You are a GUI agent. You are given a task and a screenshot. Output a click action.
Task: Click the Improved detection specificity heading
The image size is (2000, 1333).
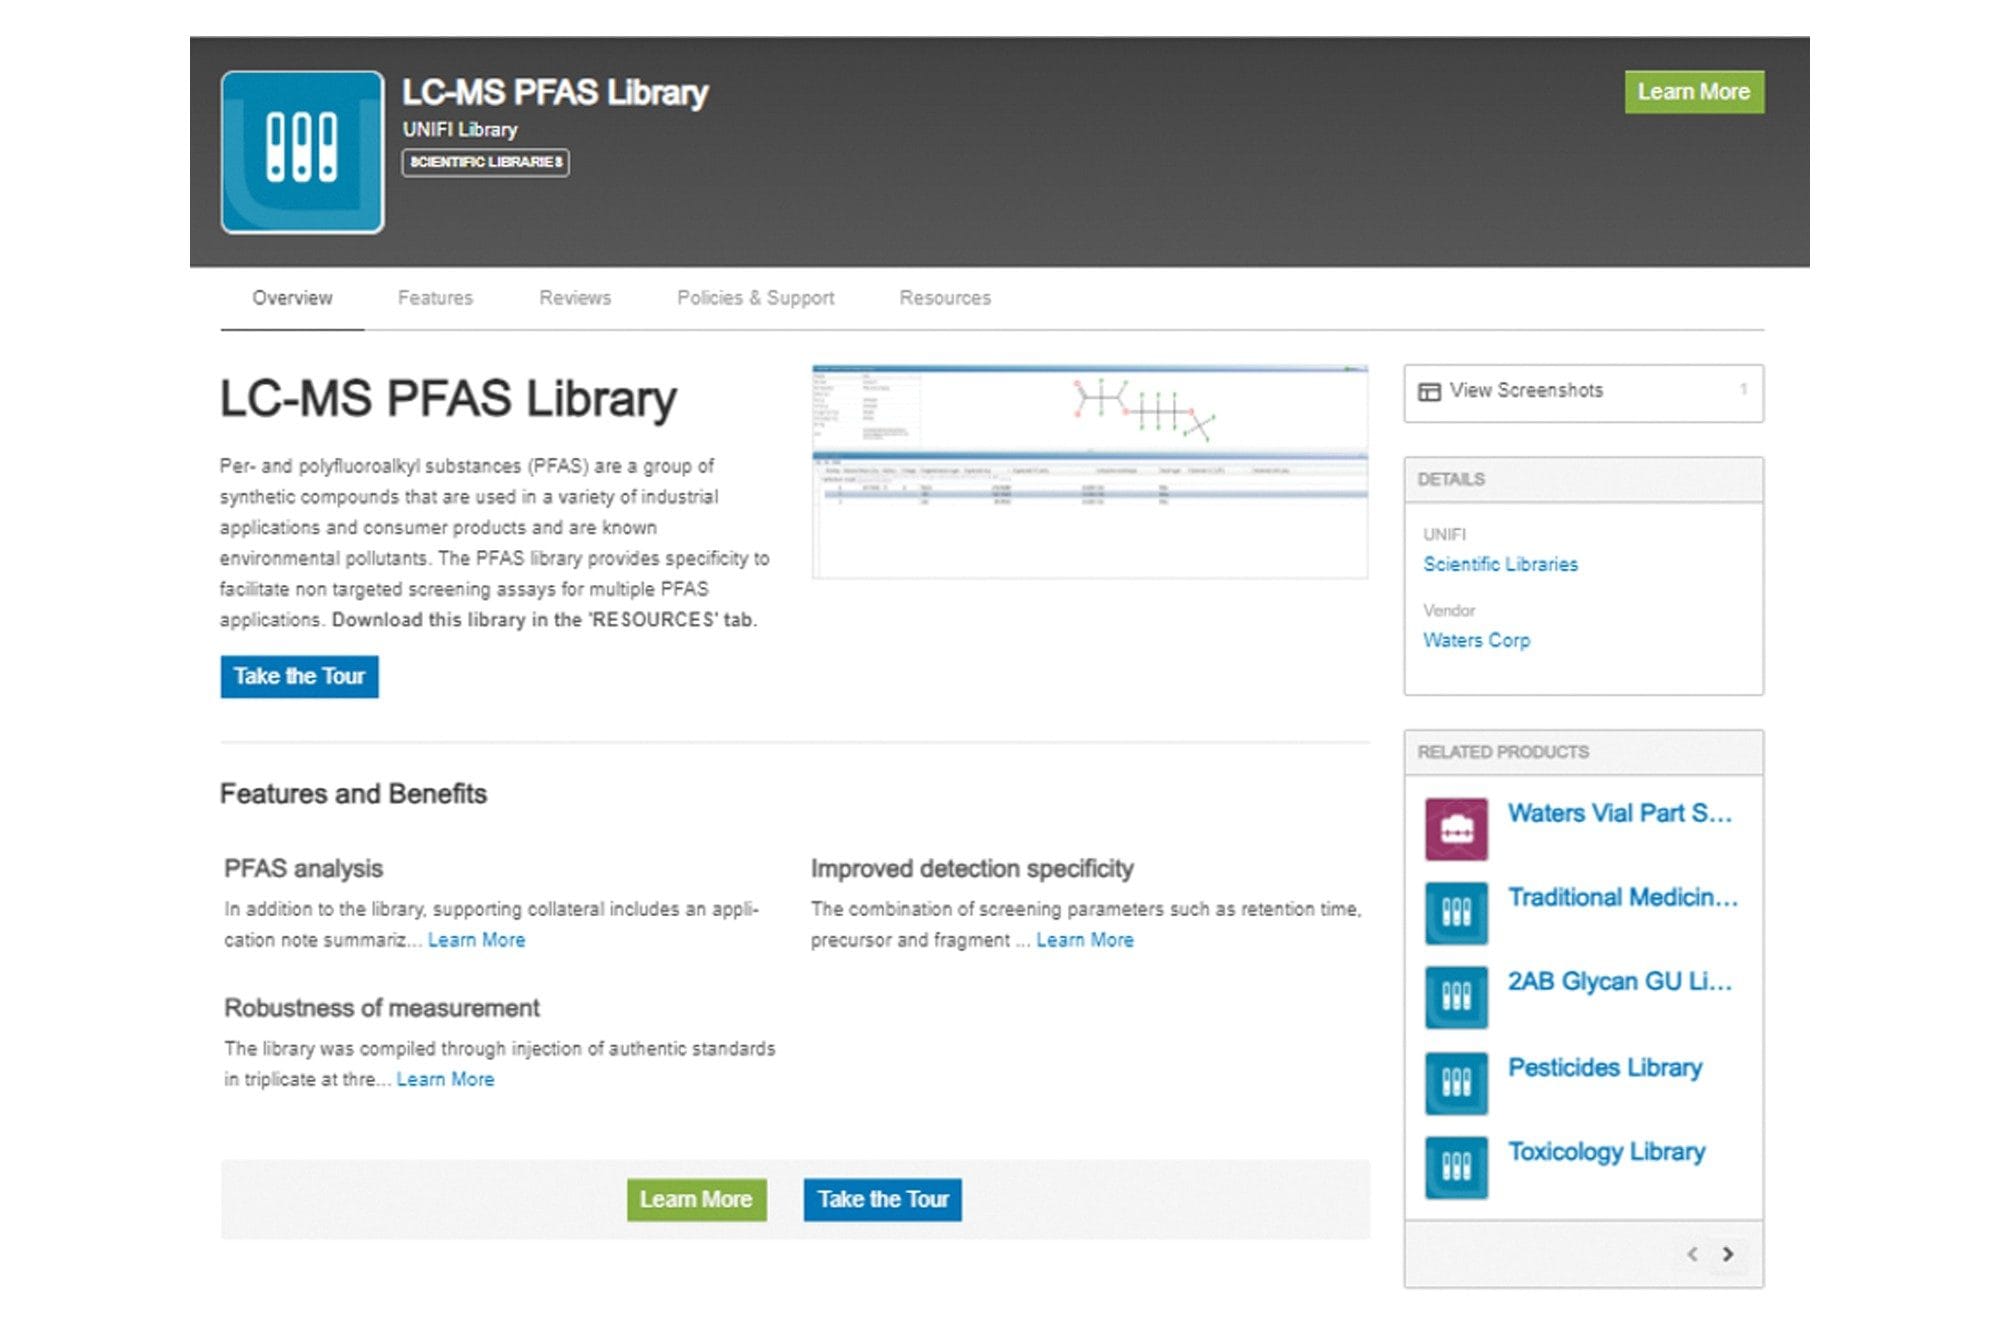click(x=972, y=869)
